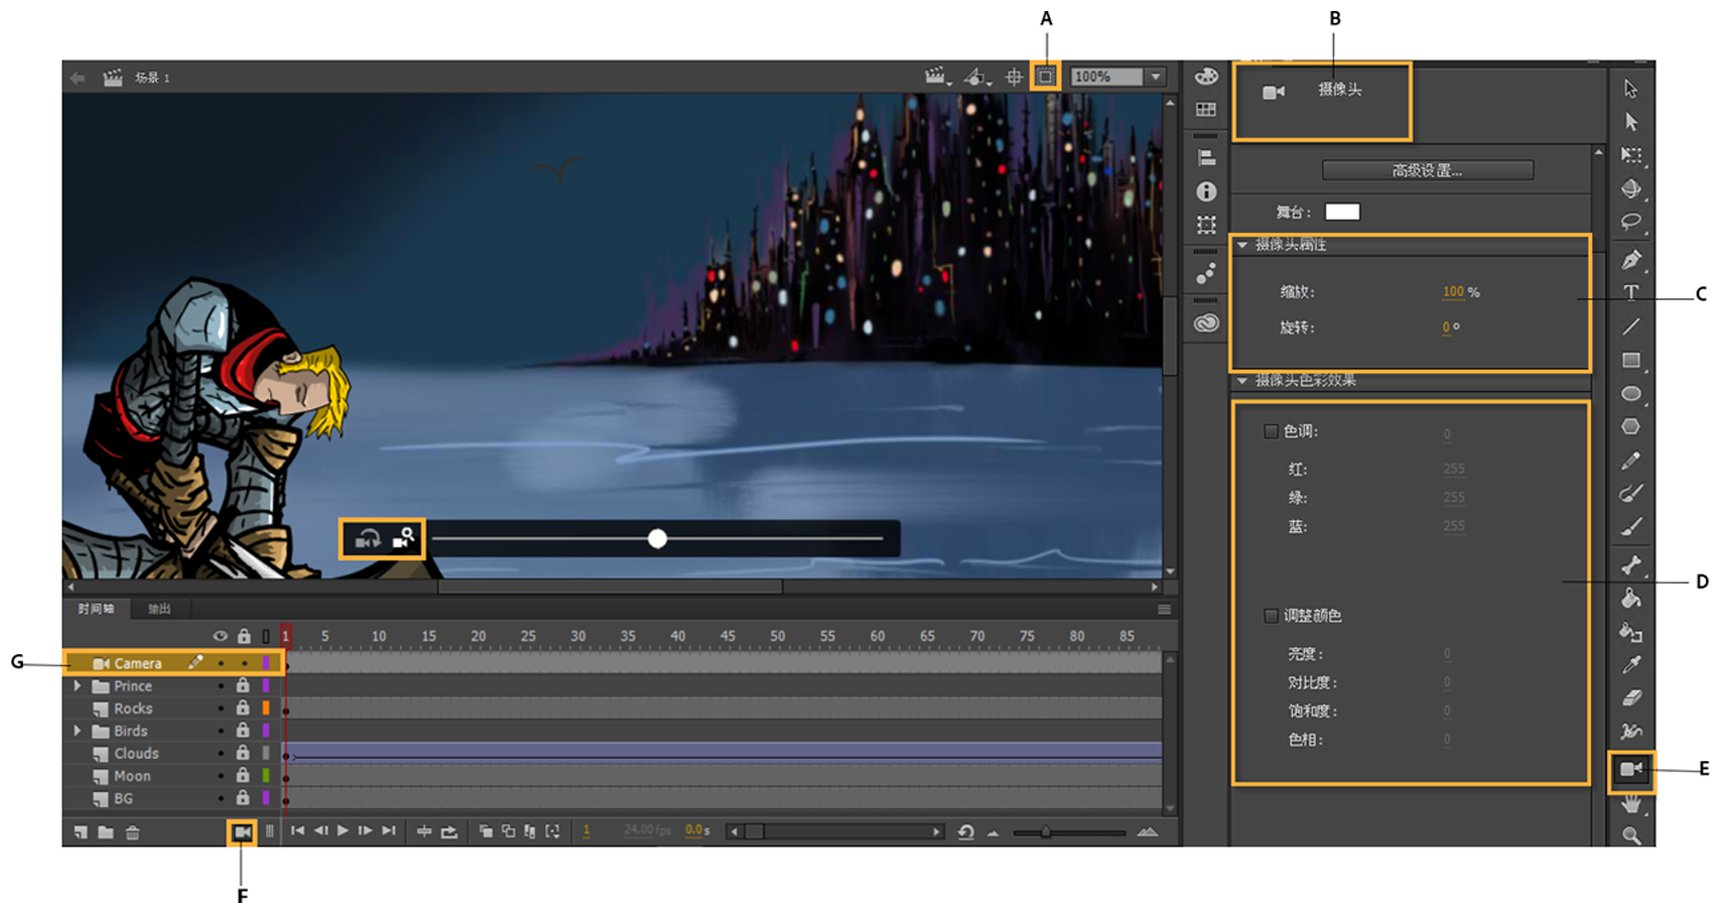Open the stage zoom percentage dropdown
The height and width of the screenshot is (910, 1720).
[1156, 77]
